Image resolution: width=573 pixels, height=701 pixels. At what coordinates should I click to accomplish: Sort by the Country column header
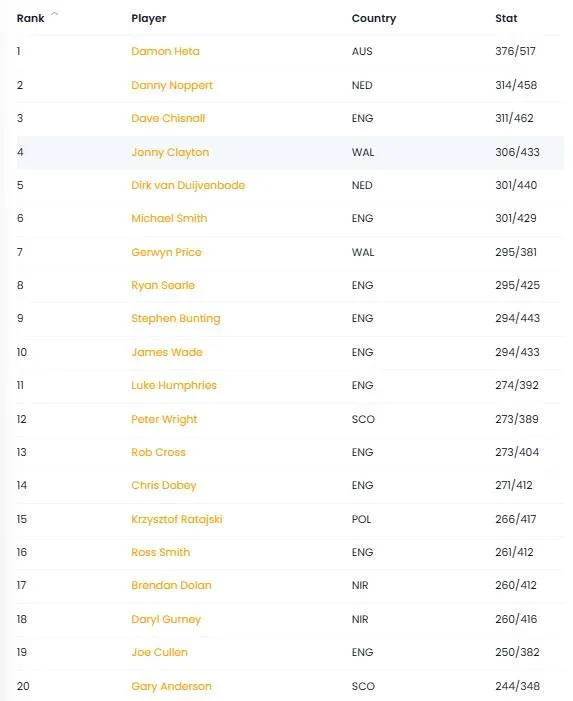374,18
